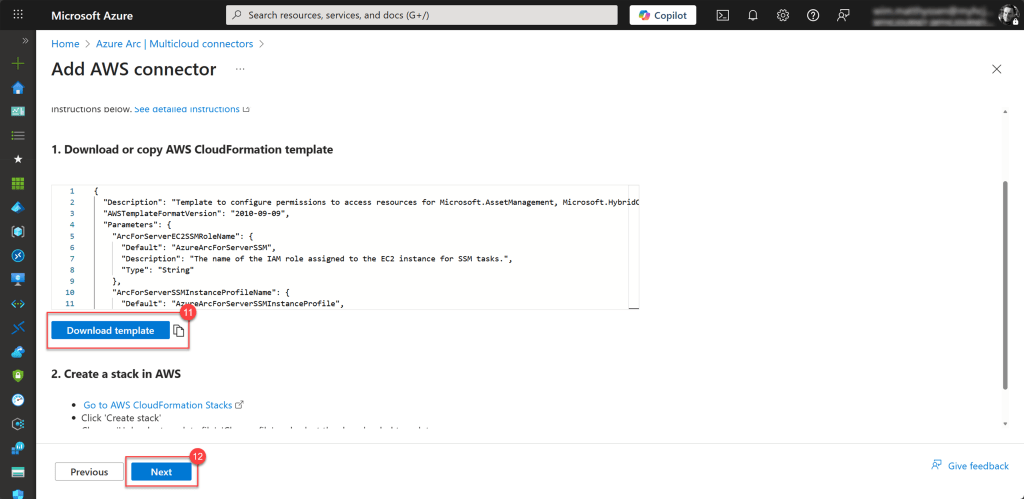Open the notifications bell
Screen dimensions: 1024x499
pos(753,15)
